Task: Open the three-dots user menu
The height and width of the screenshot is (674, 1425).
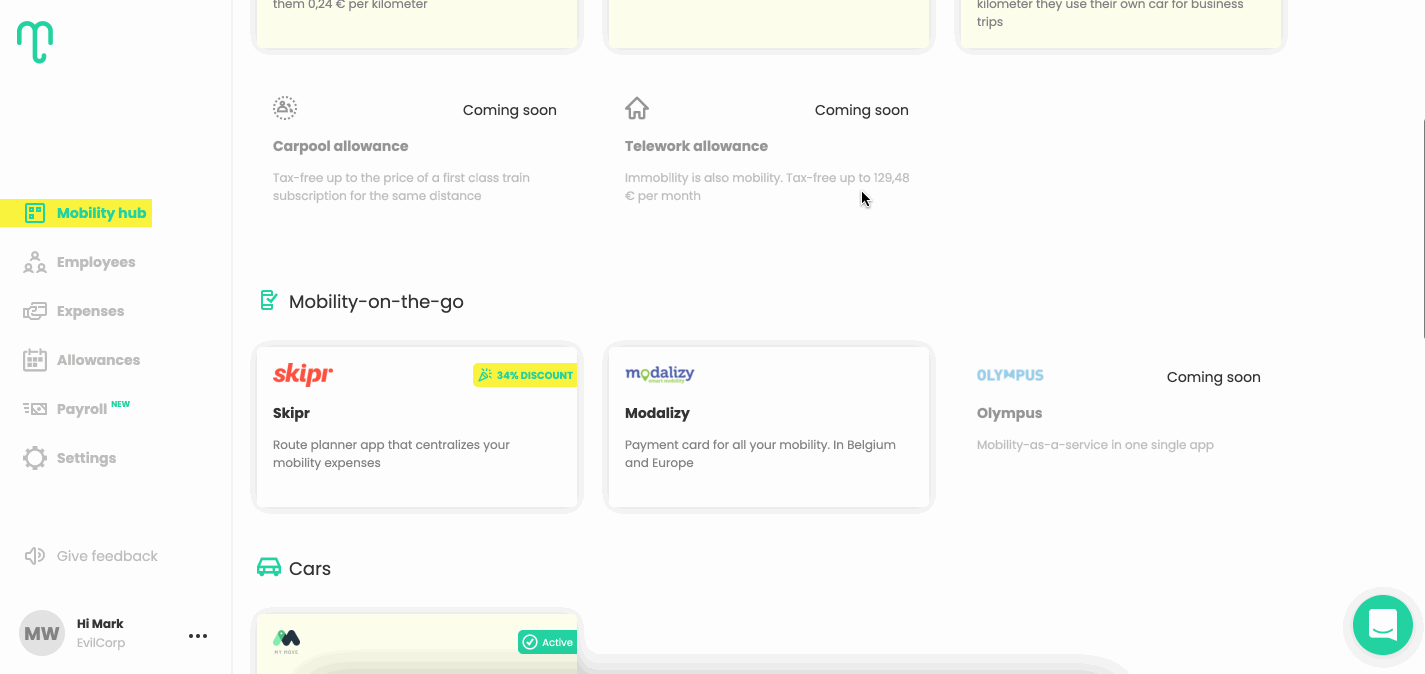Action: (198, 636)
